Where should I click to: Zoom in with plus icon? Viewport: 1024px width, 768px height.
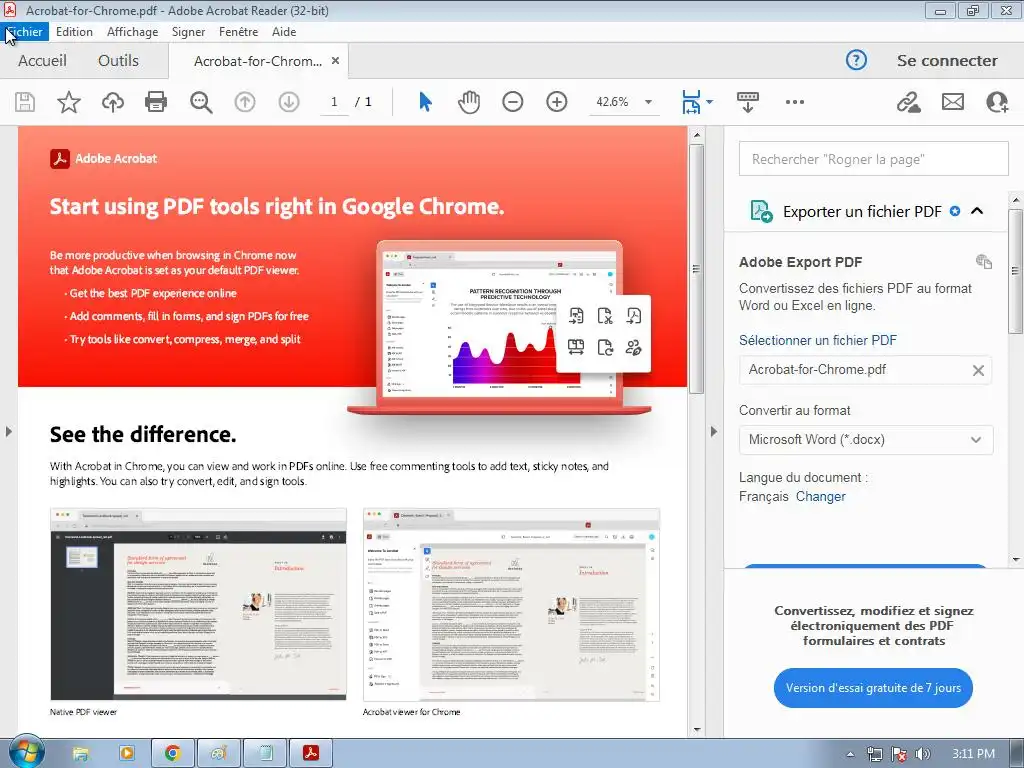coord(556,102)
